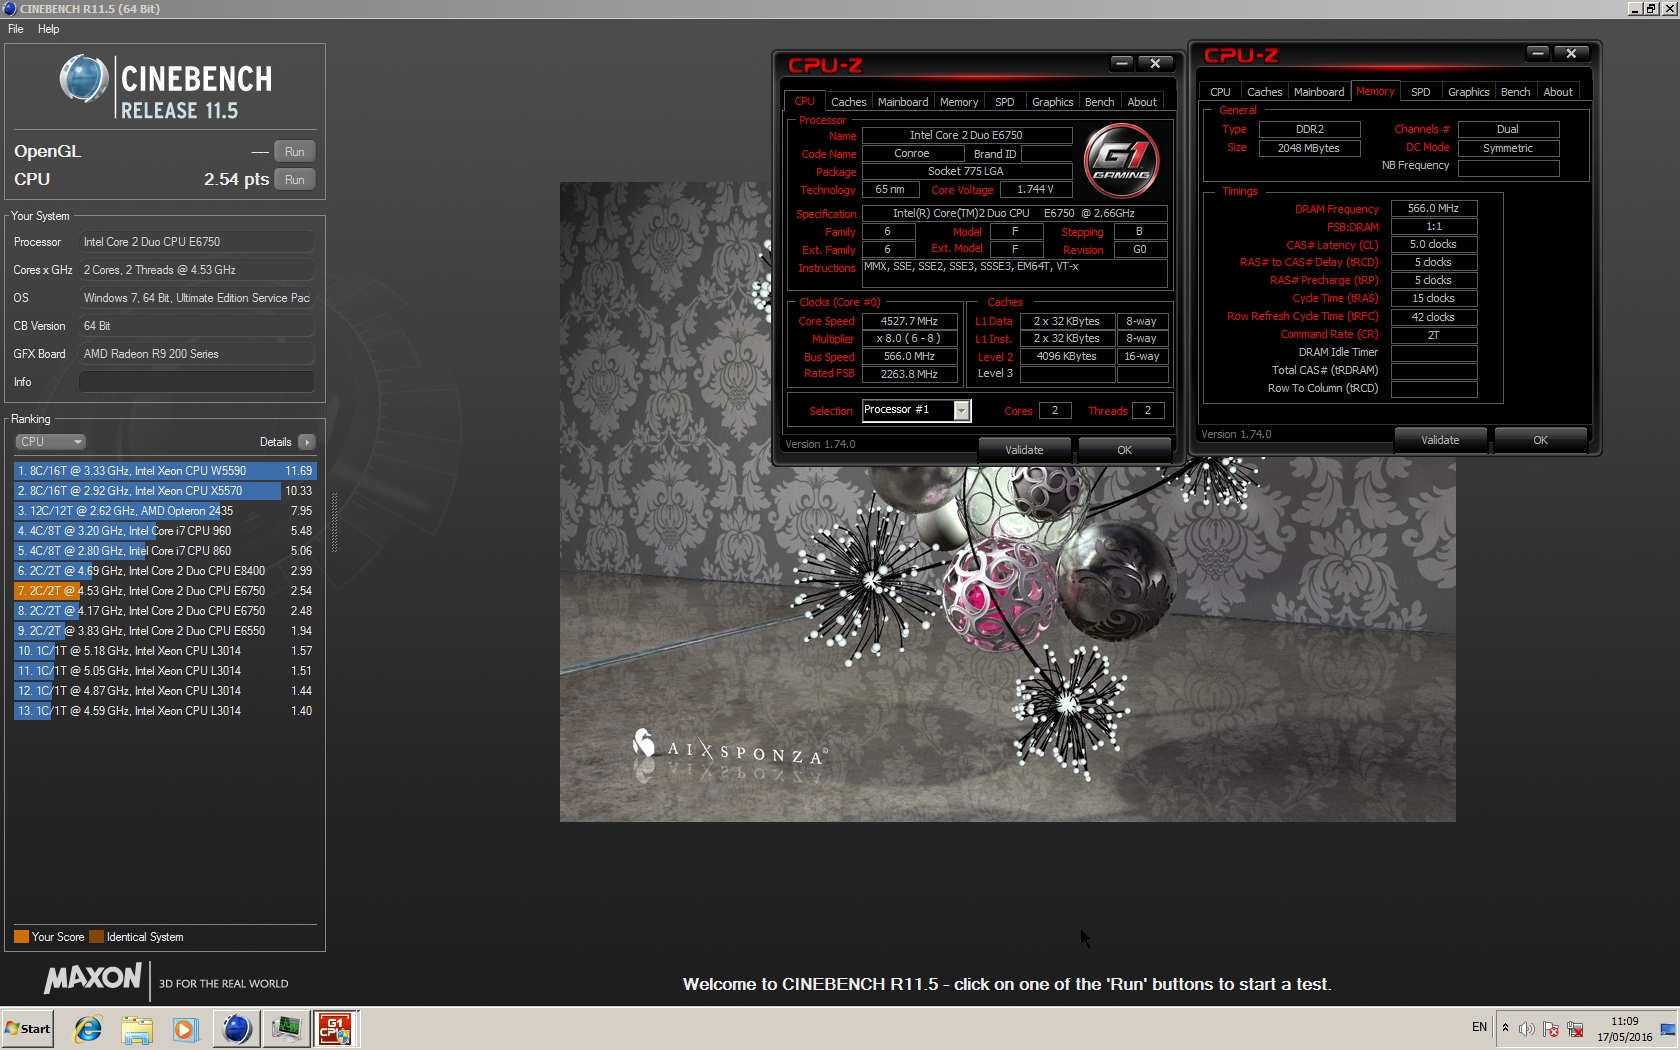Run the OpenGL benchmark test
Viewport: 1680px width, 1050px height.
(x=294, y=152)
